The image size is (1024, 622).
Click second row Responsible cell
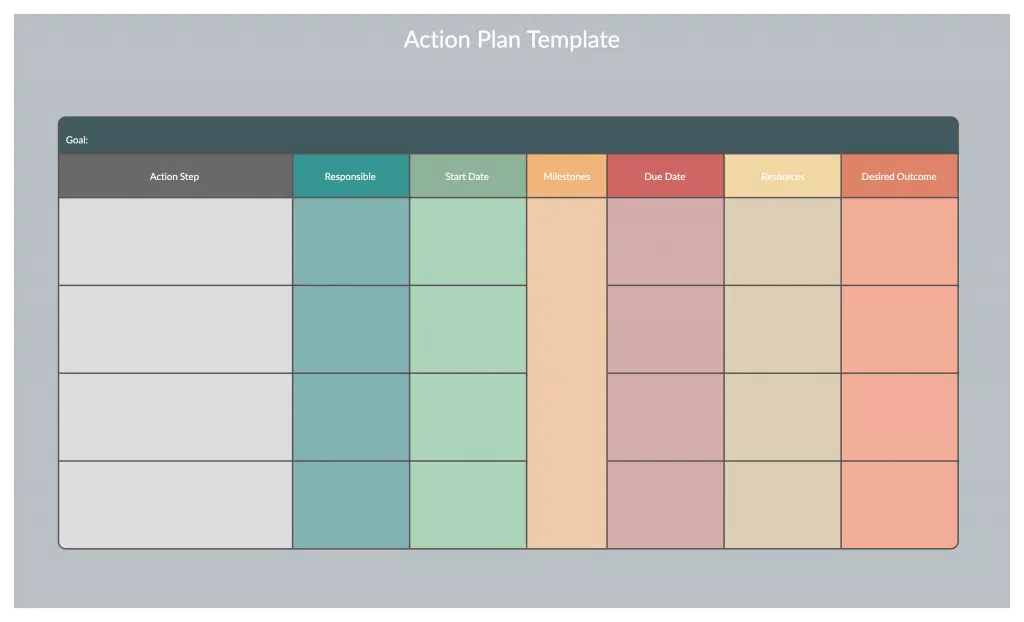pos(351,329)
